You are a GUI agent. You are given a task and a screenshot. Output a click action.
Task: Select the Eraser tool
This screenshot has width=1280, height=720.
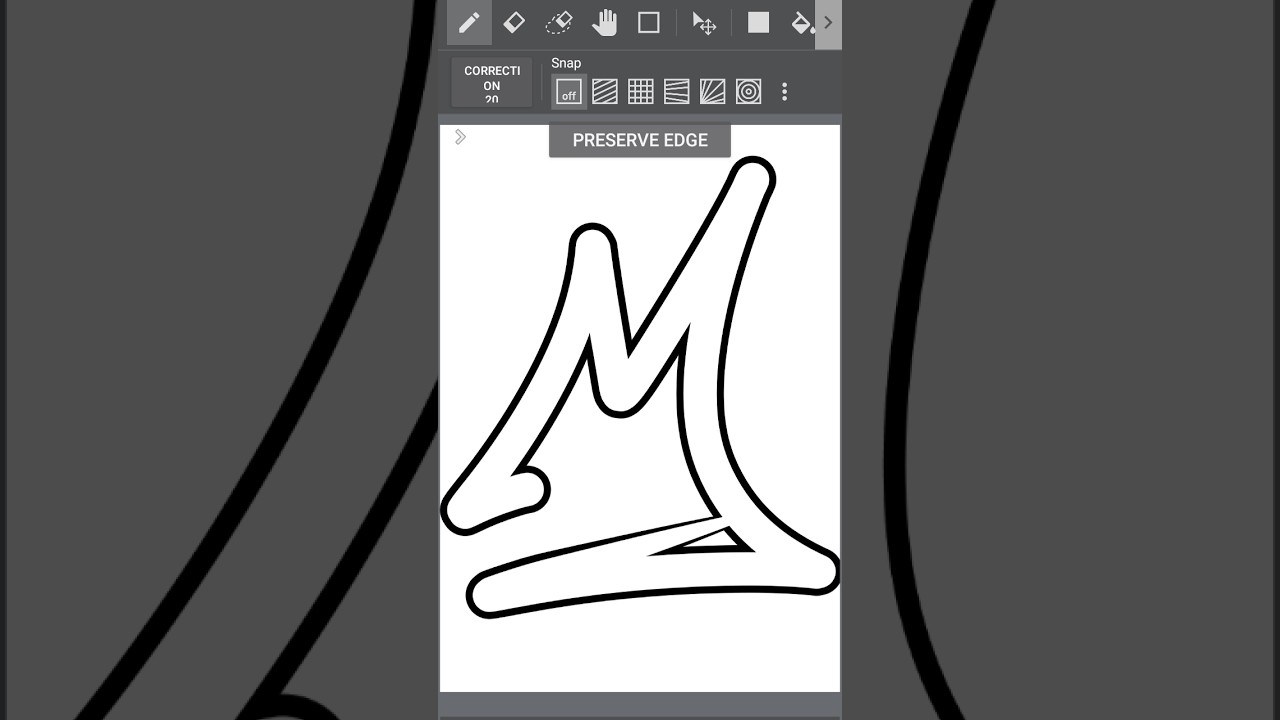tap(514, 22)
